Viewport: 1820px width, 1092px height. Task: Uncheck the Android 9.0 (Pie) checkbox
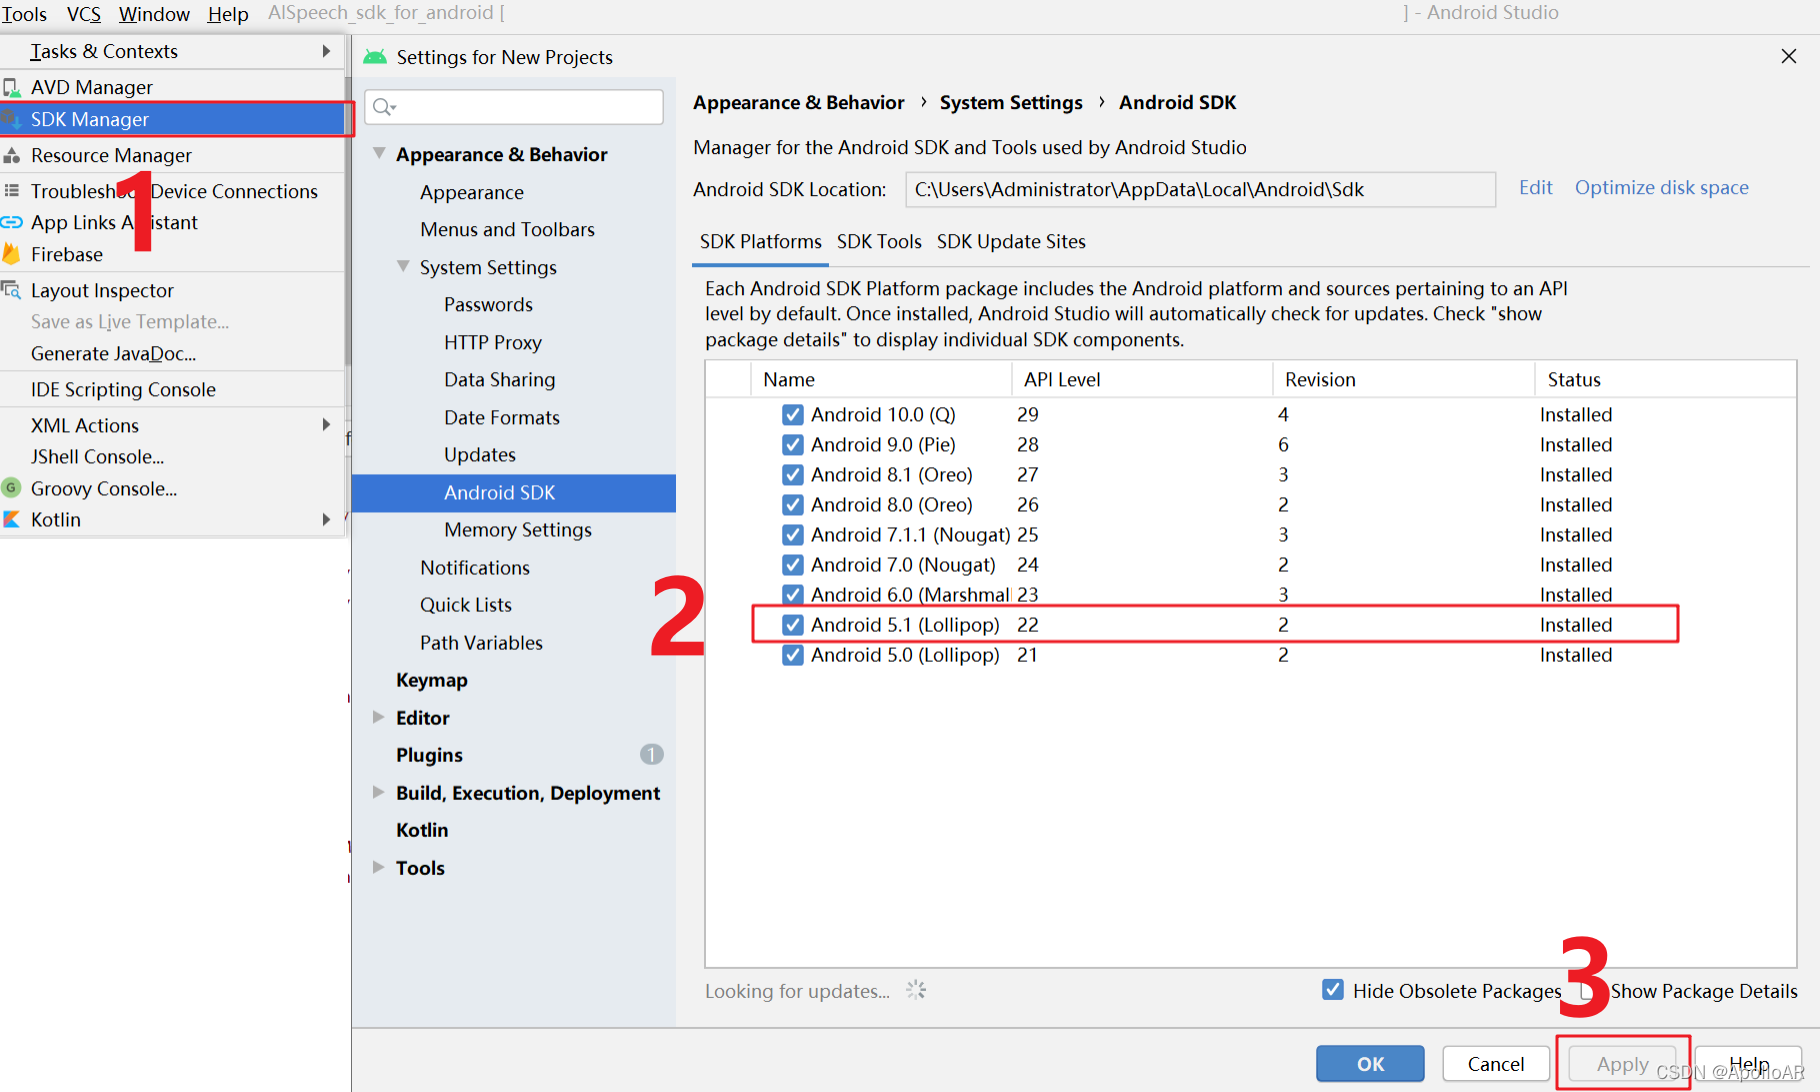(793, 445)
